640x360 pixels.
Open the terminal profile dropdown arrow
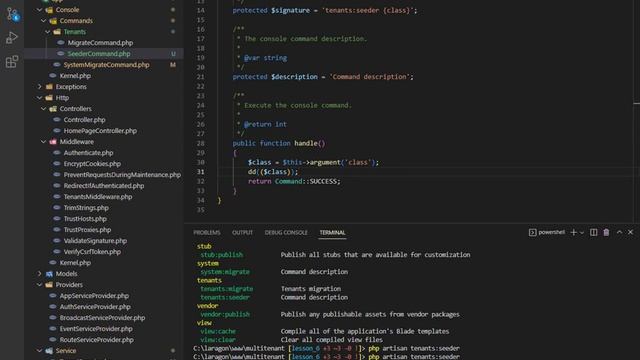click(x=582, y=233)
